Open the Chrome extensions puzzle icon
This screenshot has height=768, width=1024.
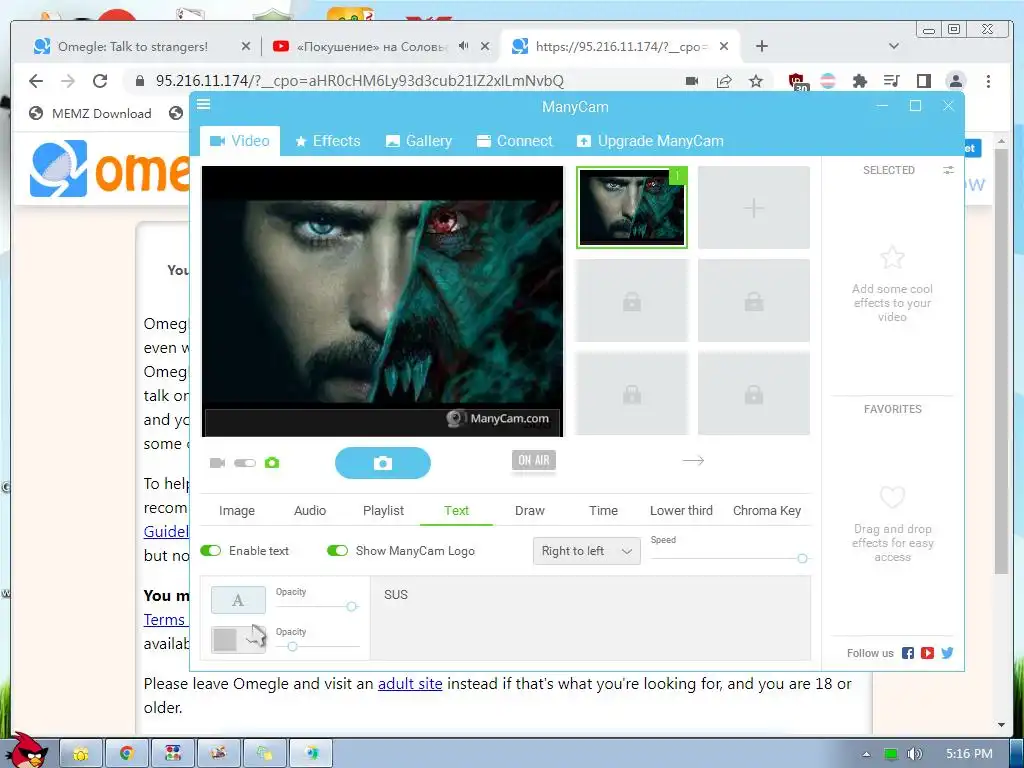[x=860, y=81]
